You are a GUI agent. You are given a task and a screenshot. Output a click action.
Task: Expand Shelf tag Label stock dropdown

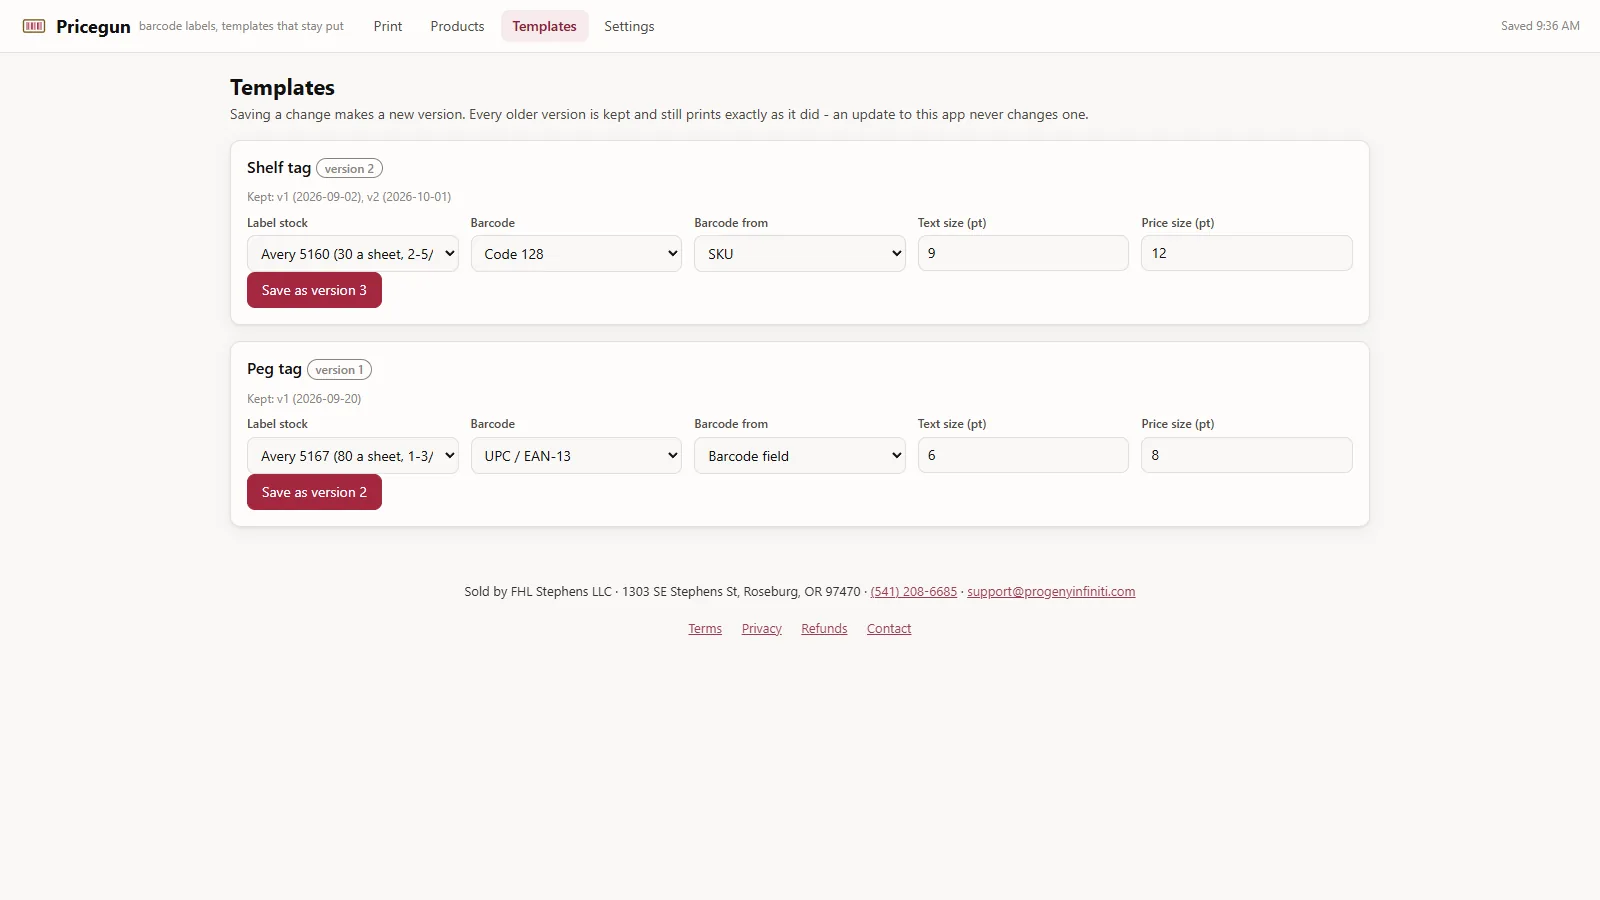353,254
